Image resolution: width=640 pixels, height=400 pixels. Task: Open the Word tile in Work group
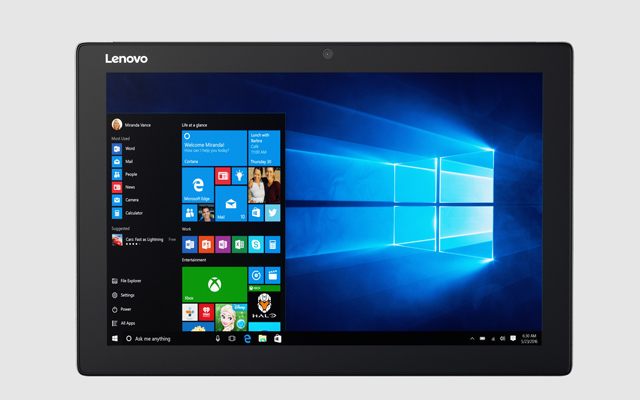[189, 244]
